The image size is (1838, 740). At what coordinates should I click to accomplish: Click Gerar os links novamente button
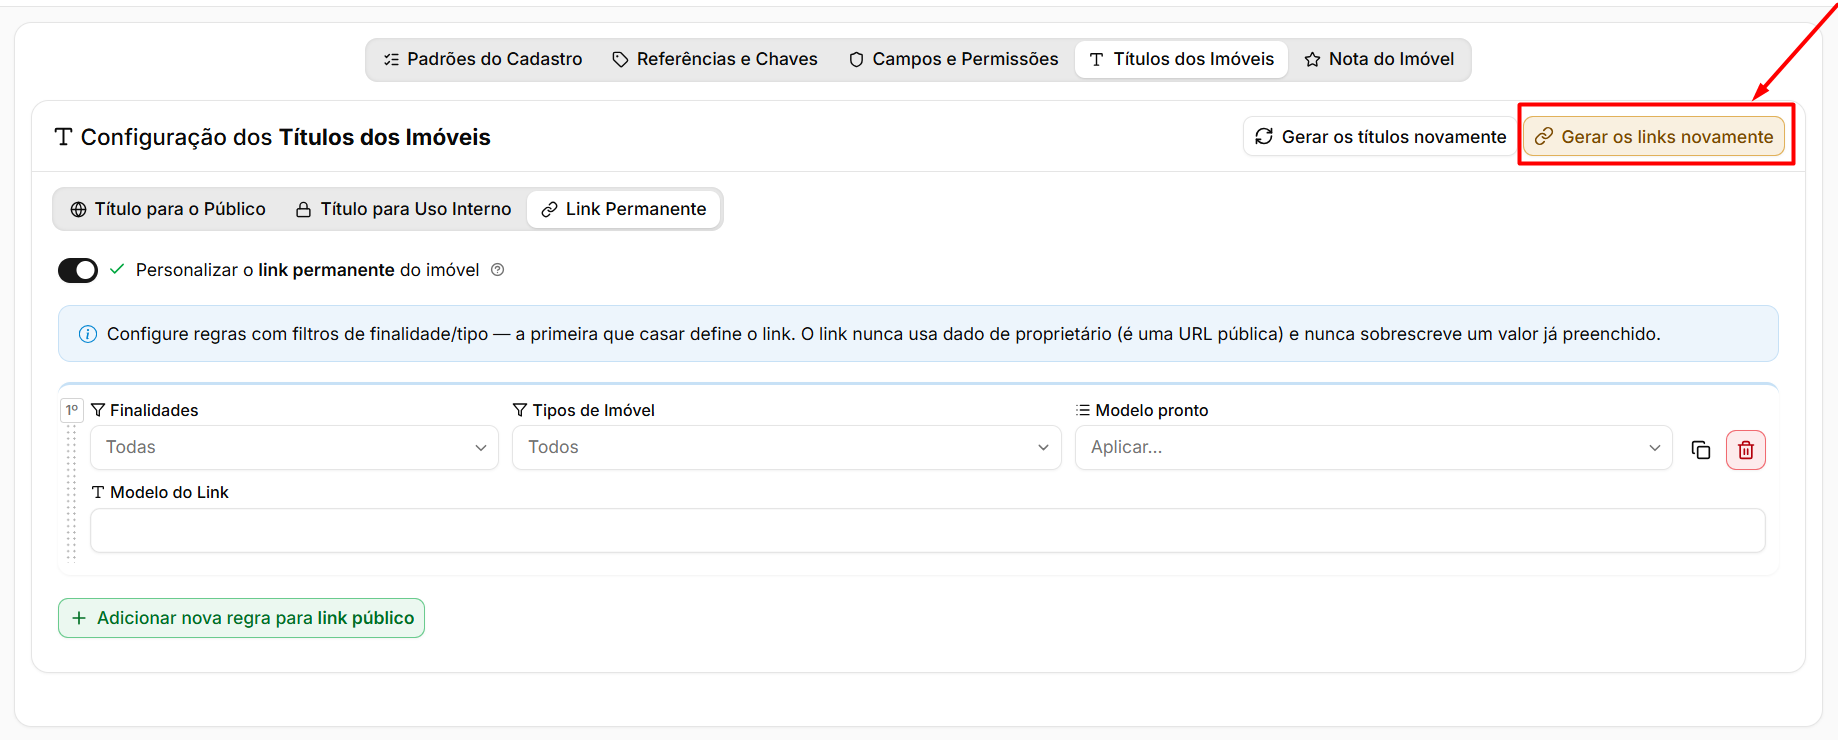(x=1654, y=136)
